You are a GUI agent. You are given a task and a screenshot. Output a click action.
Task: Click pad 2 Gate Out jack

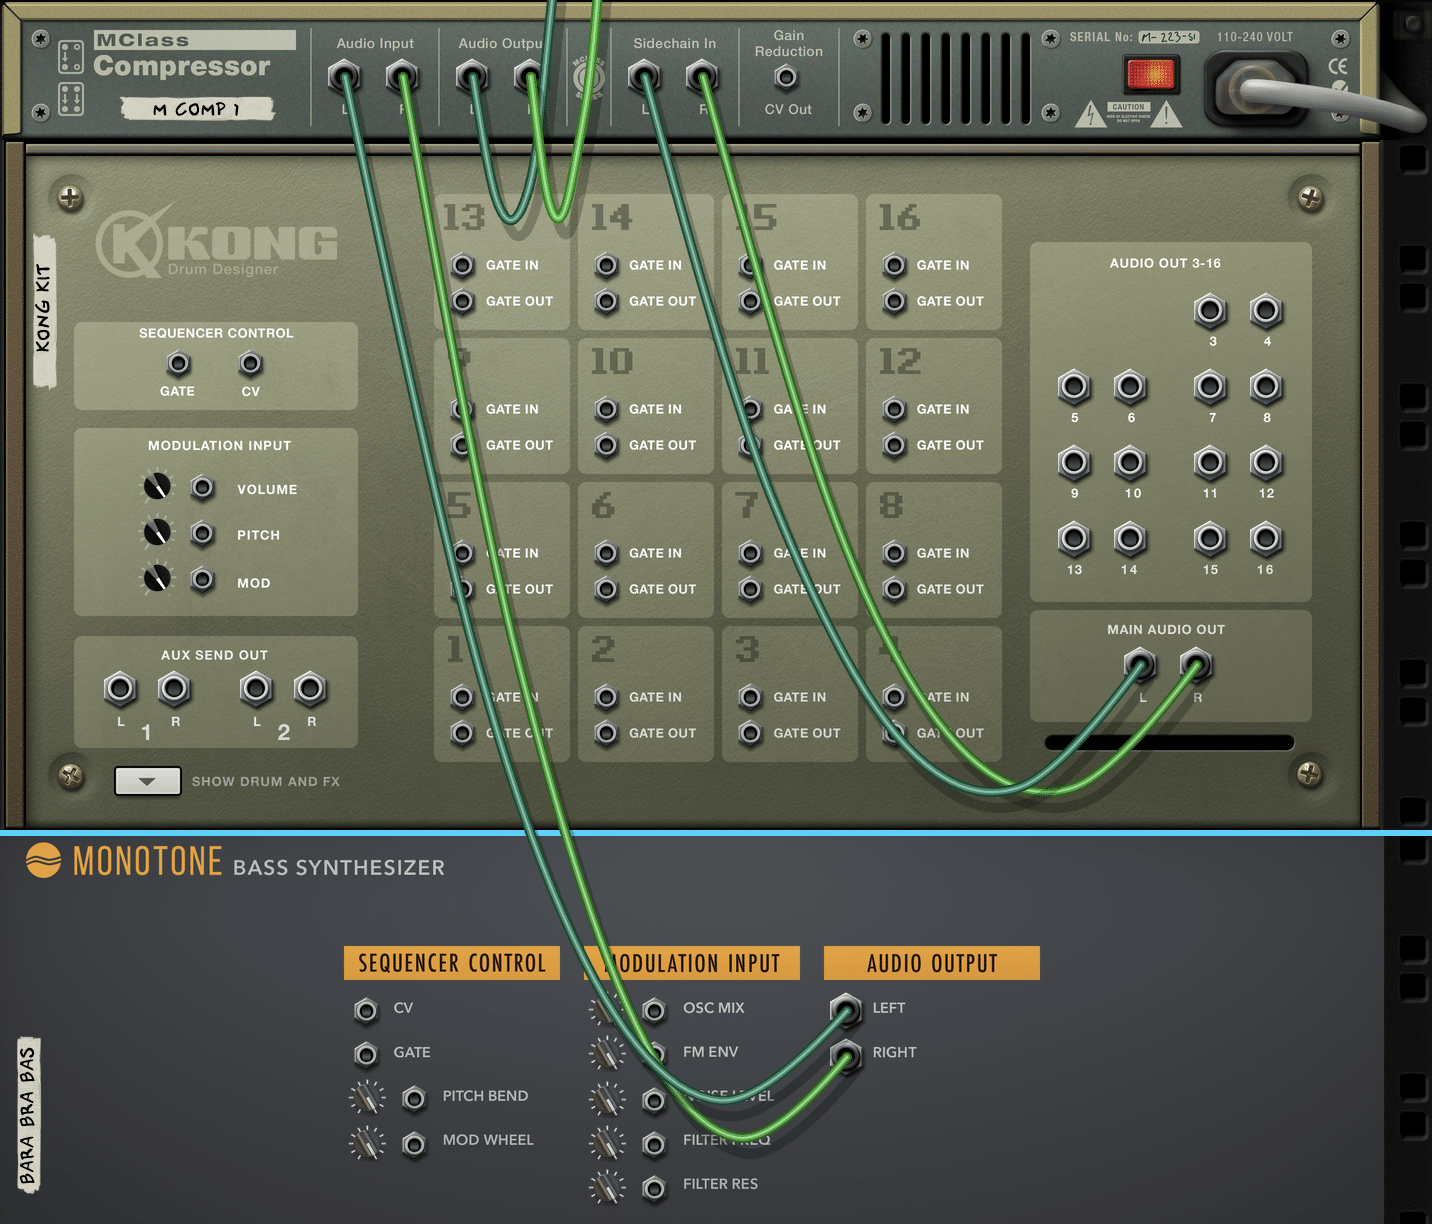(x=606, y=733)
